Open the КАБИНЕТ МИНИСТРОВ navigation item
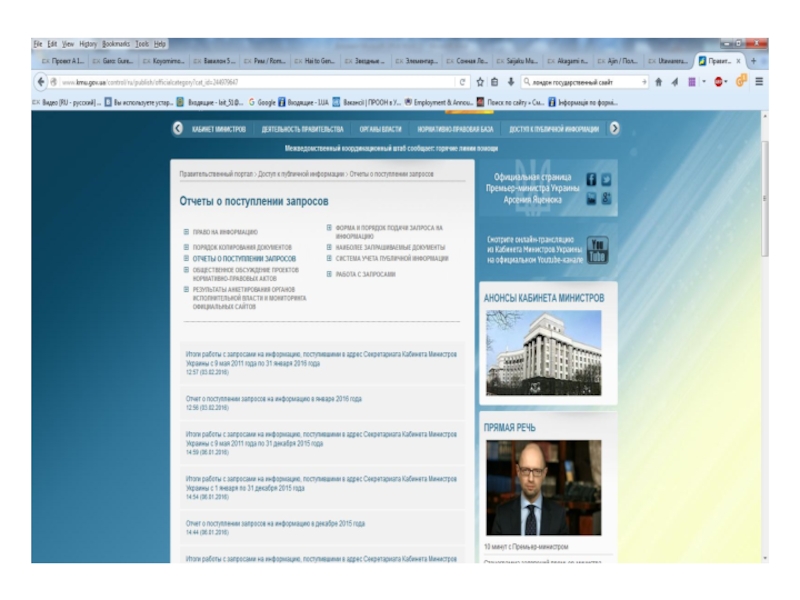Image resolution: width=800 pixels, height=600 pixels. 219,129
